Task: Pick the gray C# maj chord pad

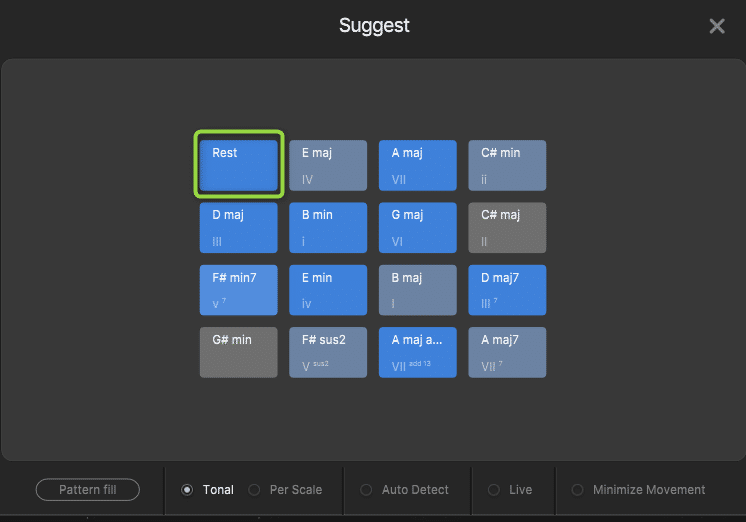Action: (x=507, y=227)
